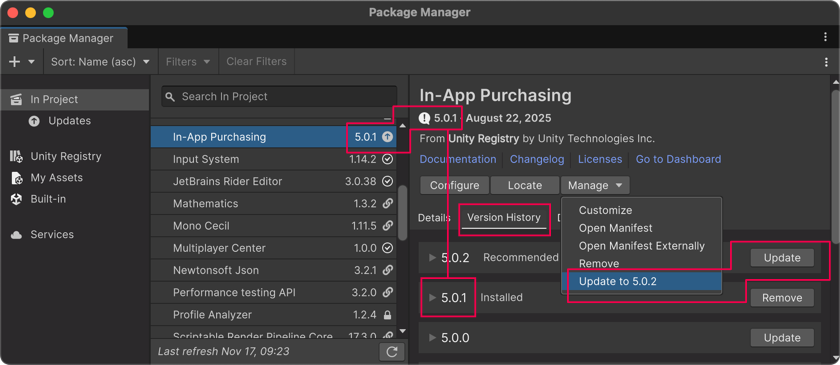Choose Customize from the Manage menu

(x=641, y=210)
